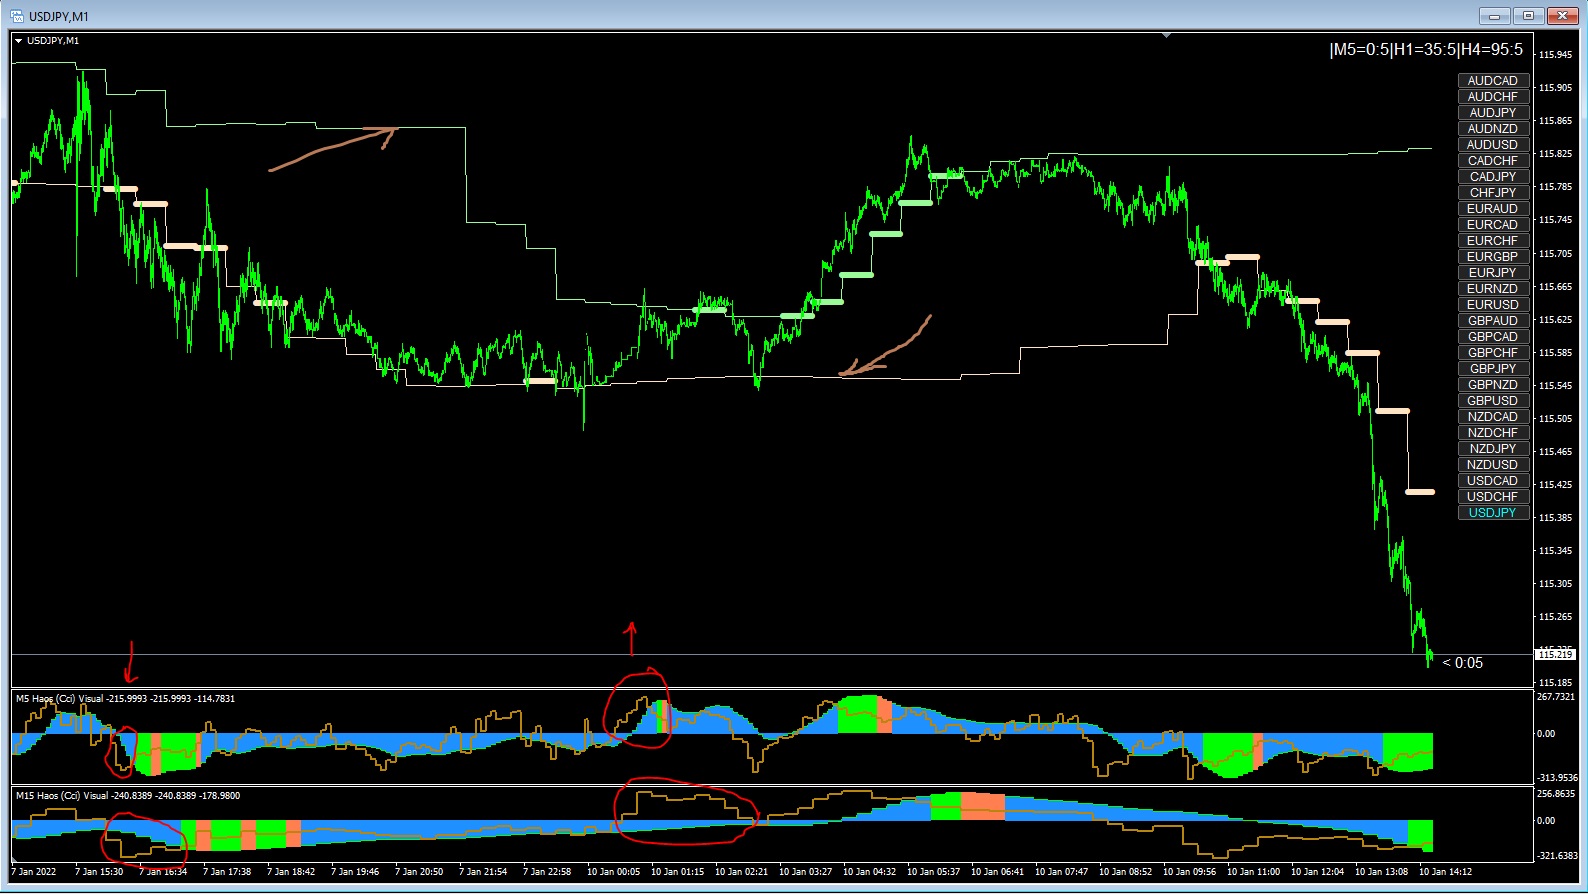Maximize the USDJPY,M1 chart window

1528,16
